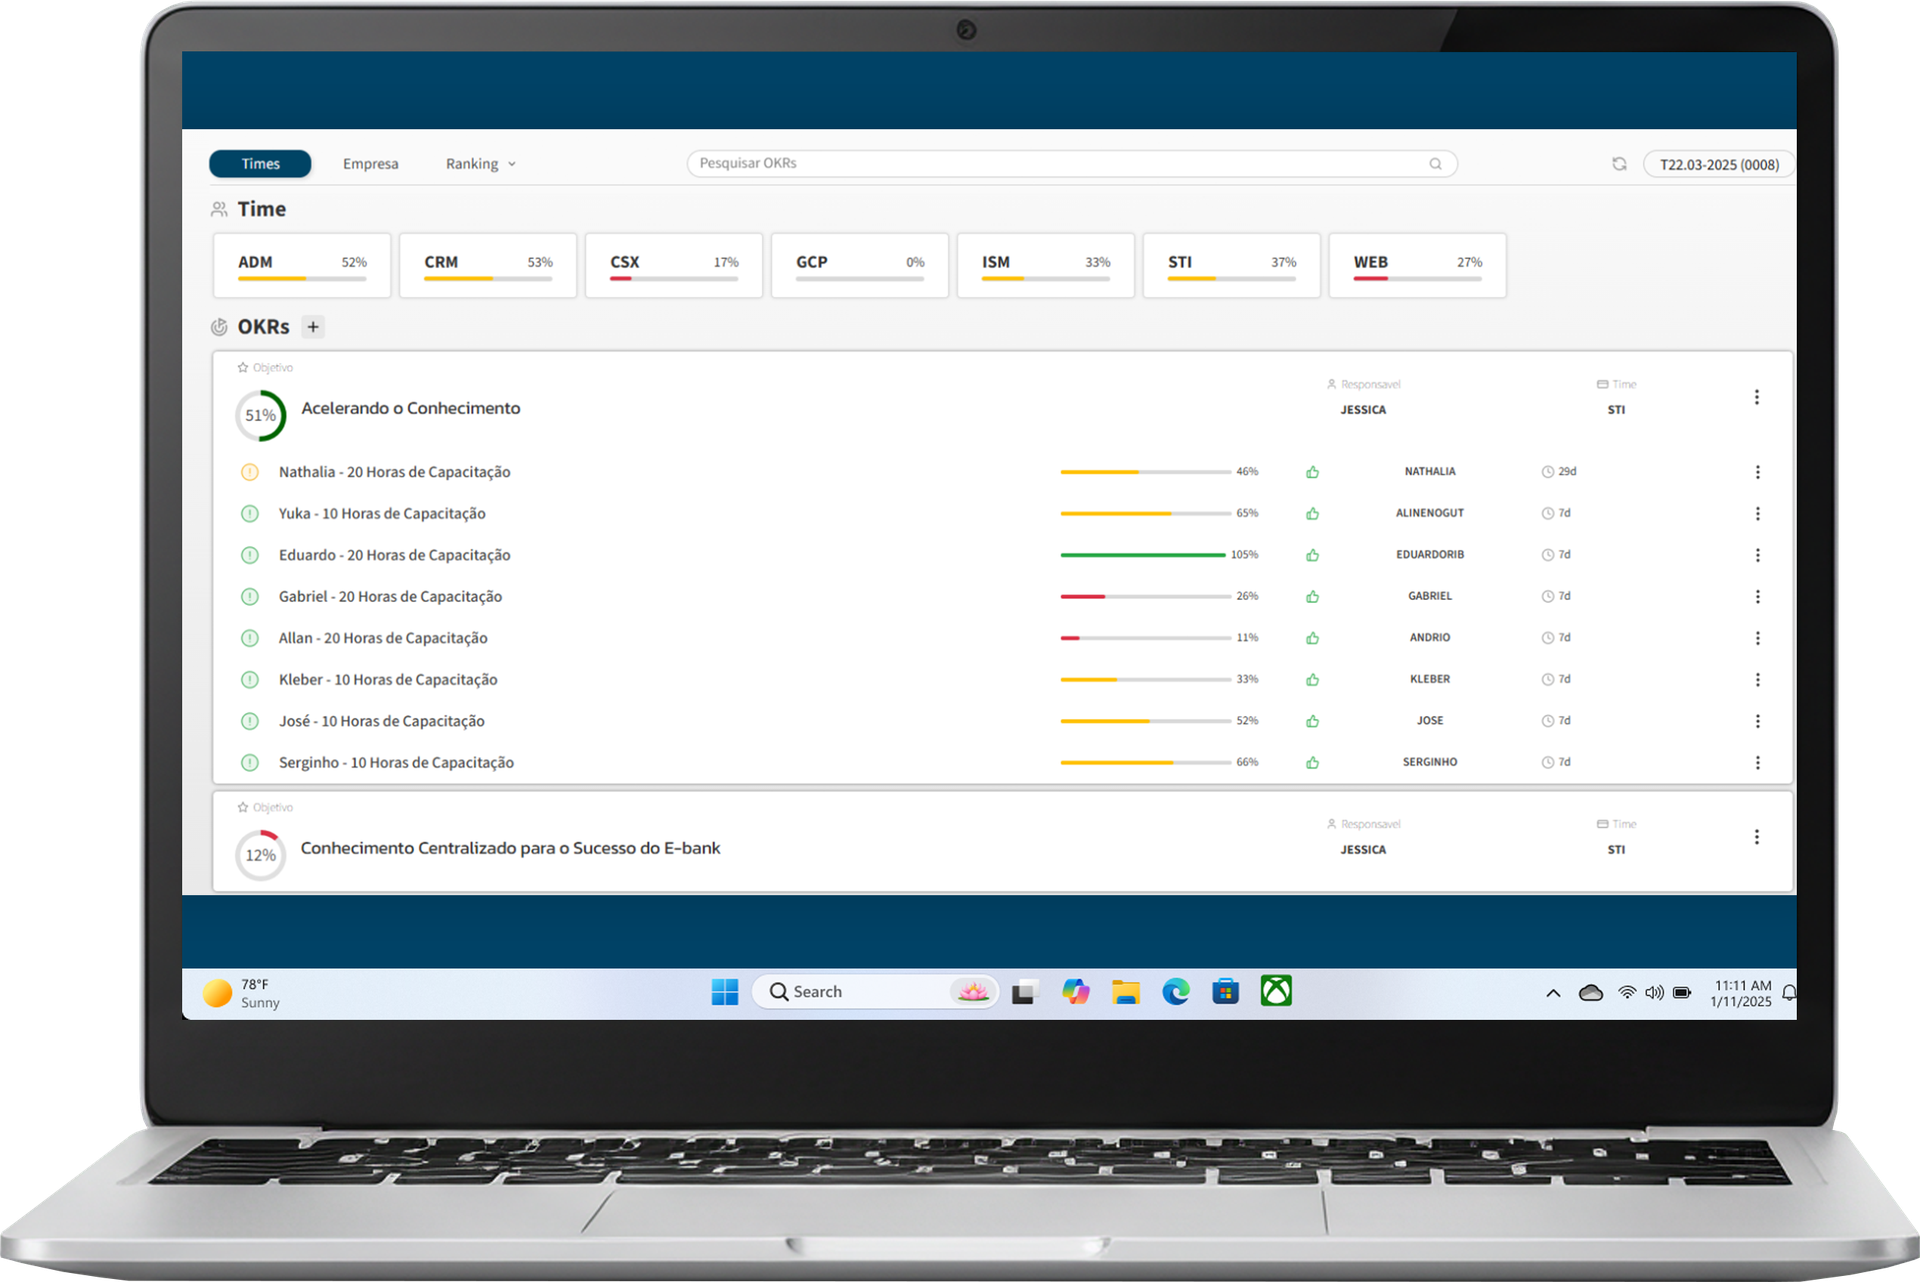Open Microsoft Edge from the taskbar
The image size is (1920, 1282).
pyautogui.click(x=1175, y=992)
